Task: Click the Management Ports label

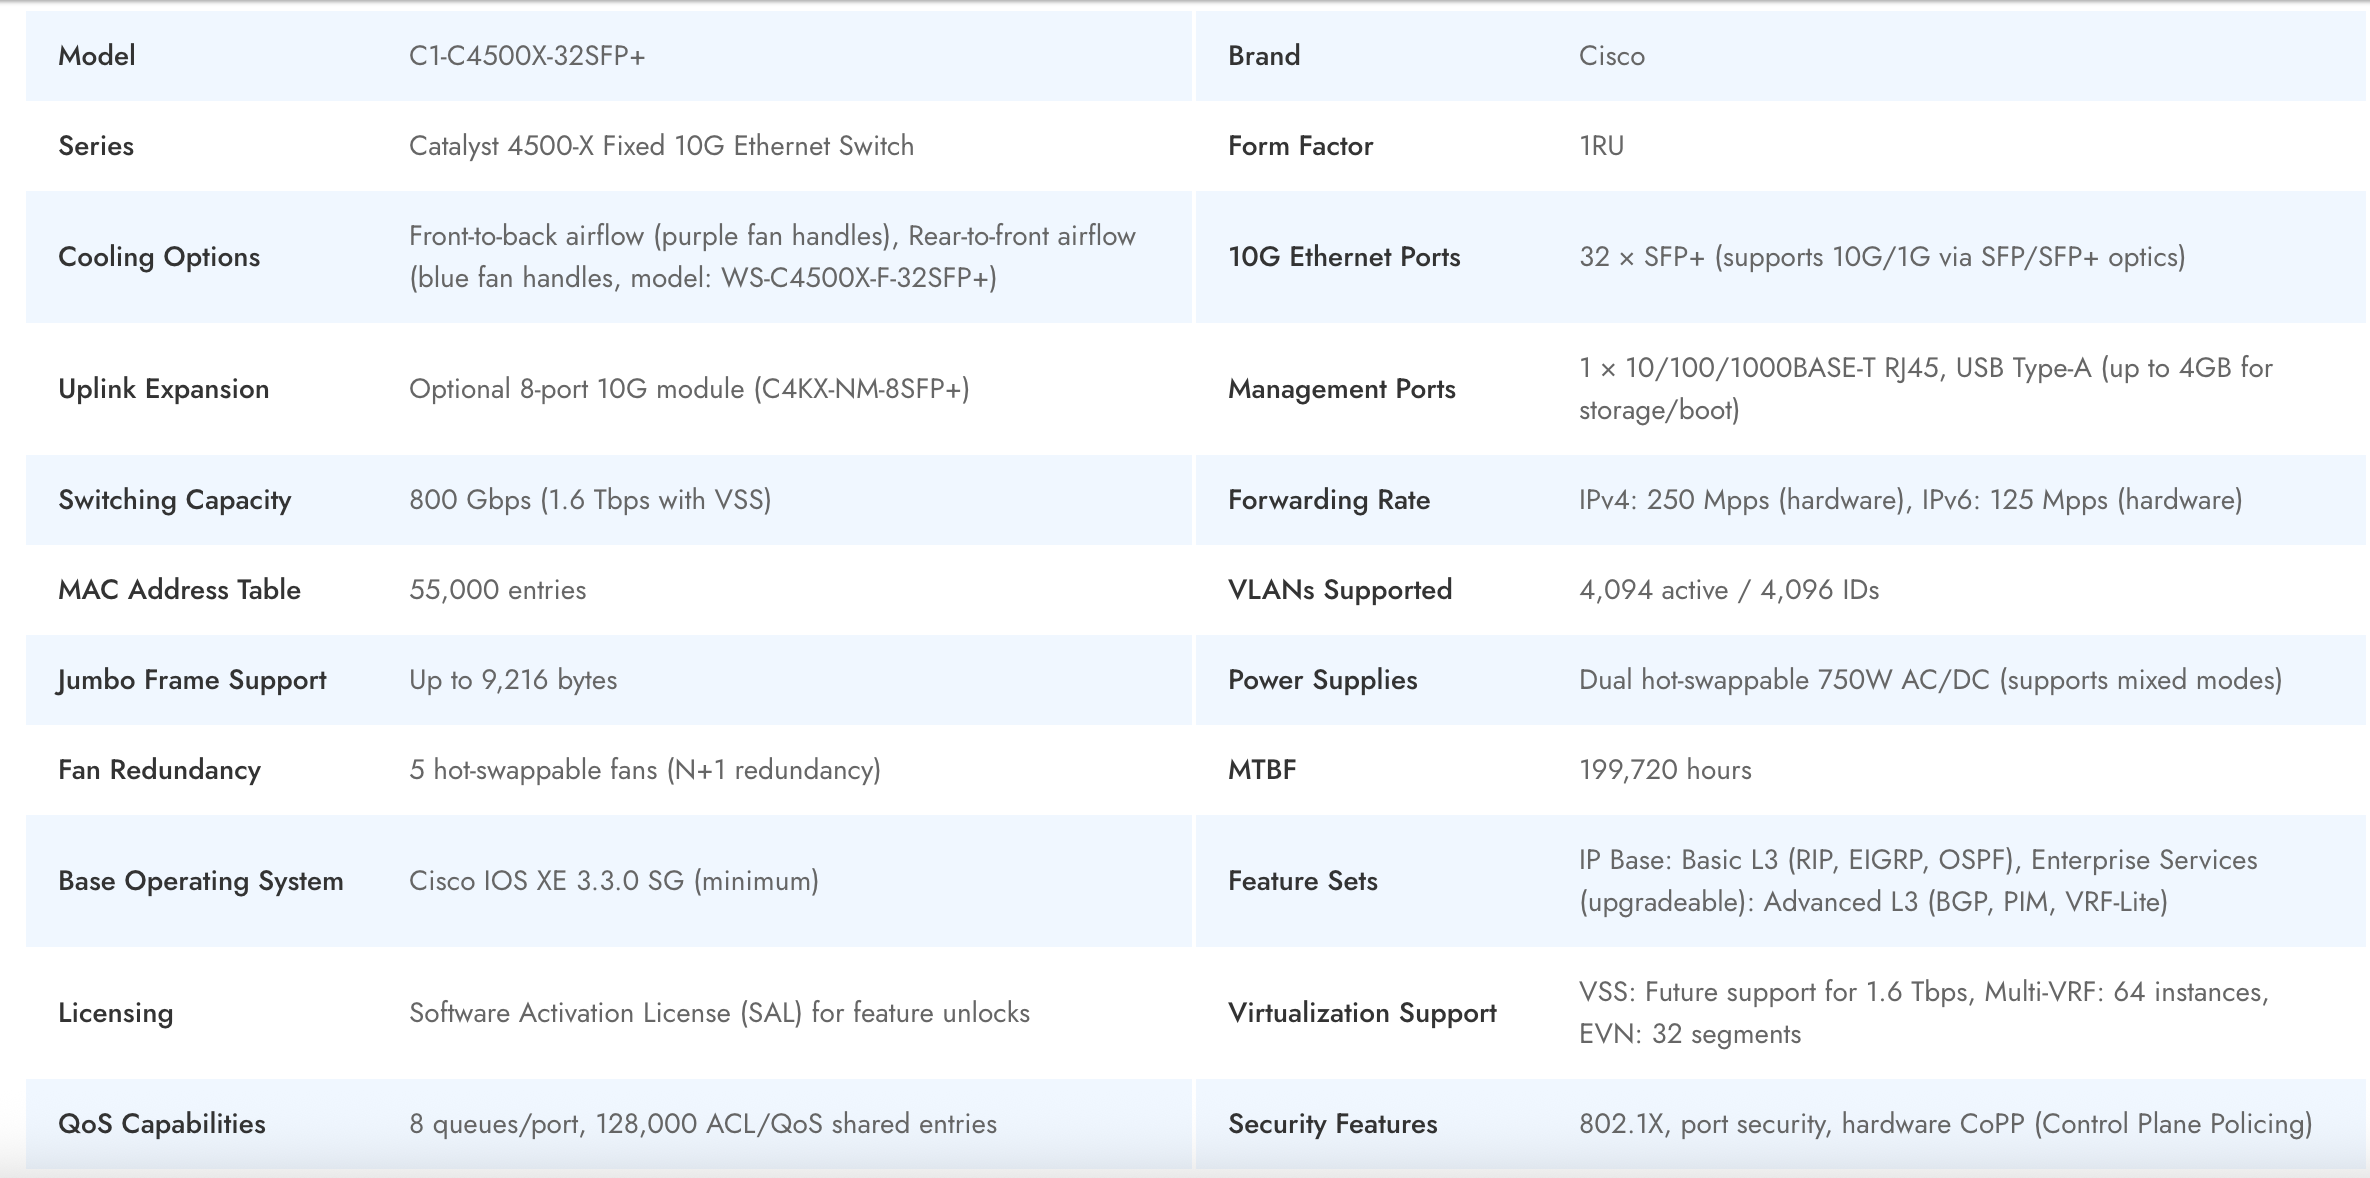Action: tap(1341, 389)
